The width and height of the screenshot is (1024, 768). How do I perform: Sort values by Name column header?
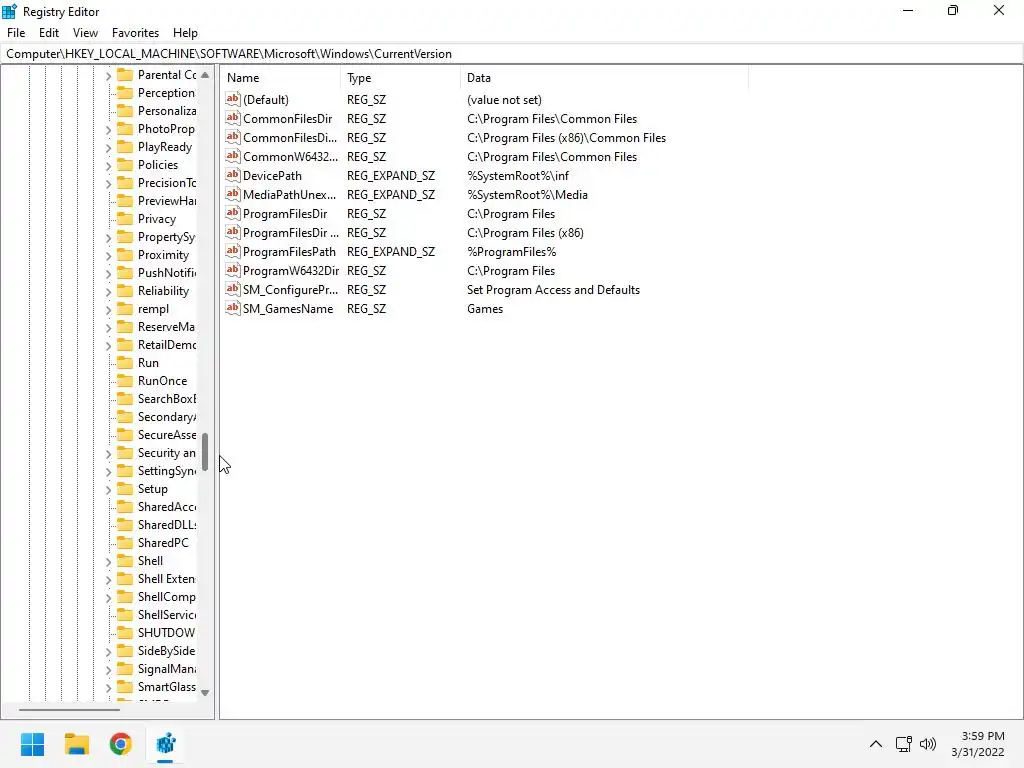coord(281,78)
